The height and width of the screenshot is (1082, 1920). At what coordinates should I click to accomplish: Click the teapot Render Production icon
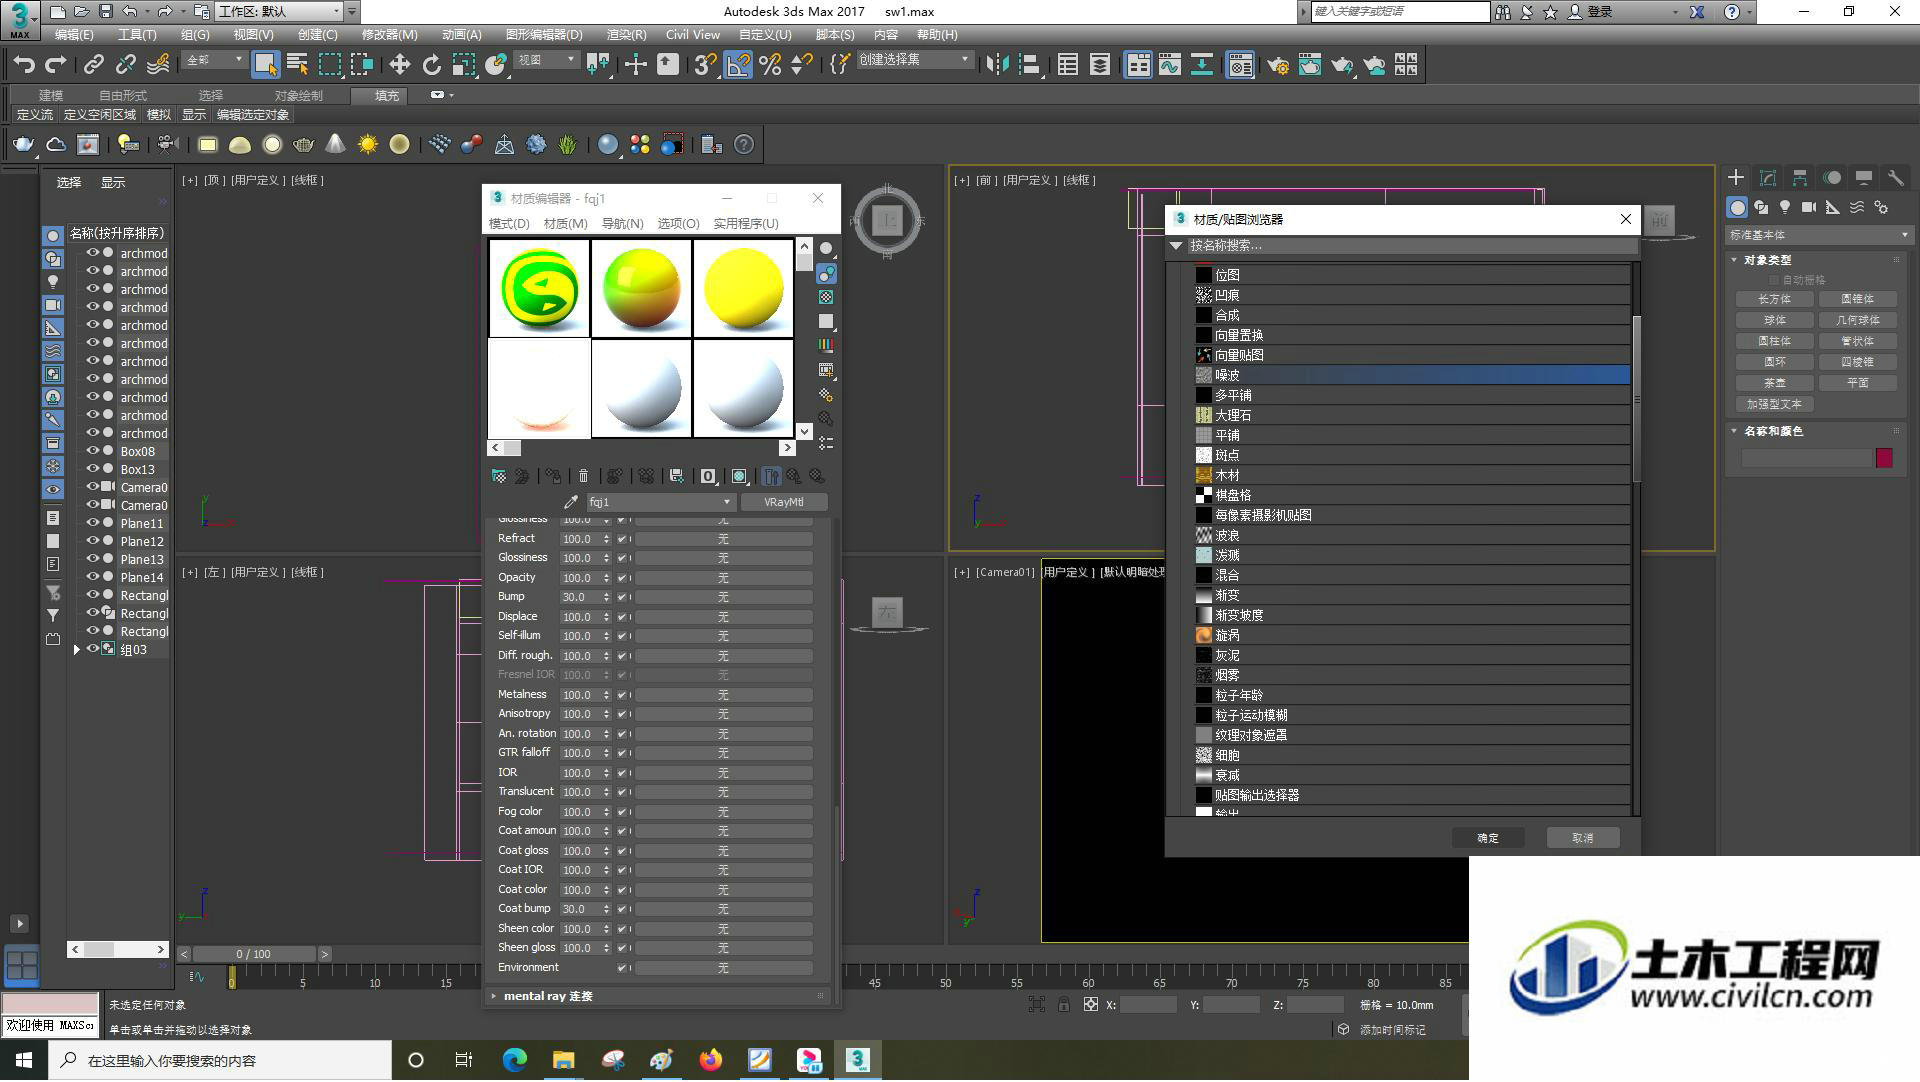click(1341, 65)
